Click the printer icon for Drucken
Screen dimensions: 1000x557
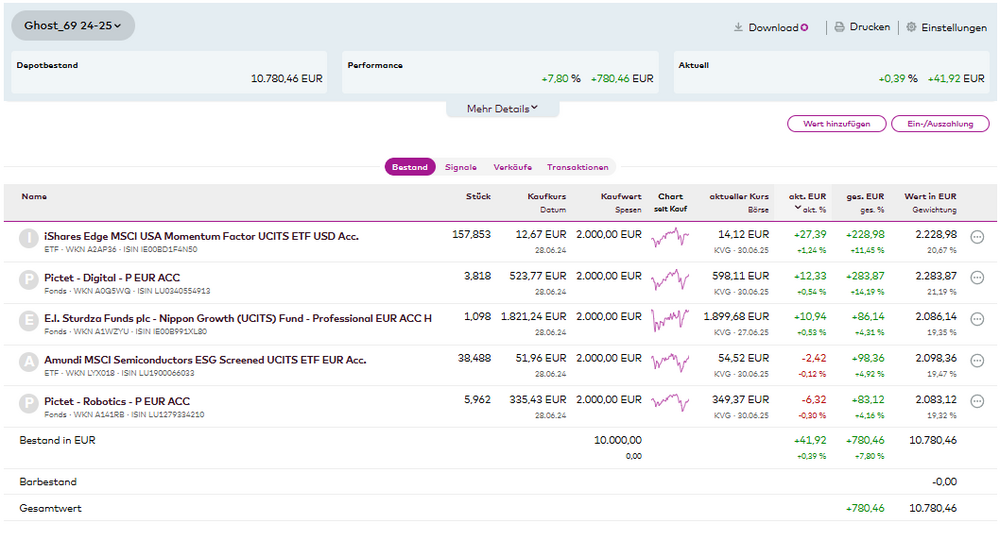pos(840,28)
